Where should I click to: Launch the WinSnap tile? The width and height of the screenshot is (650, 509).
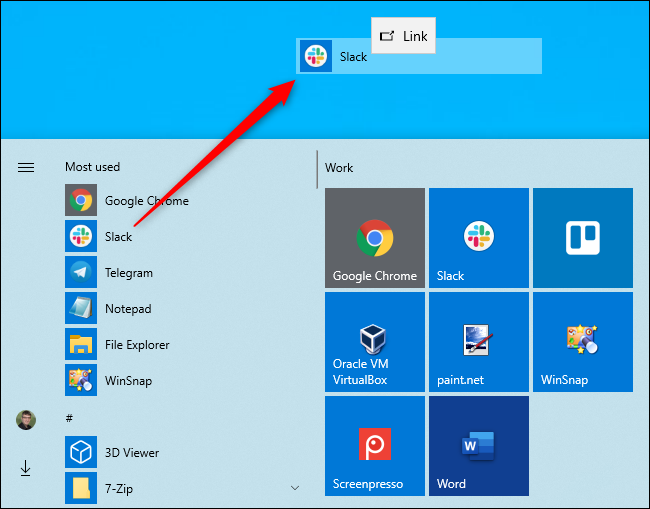click(x=582, y=342)
